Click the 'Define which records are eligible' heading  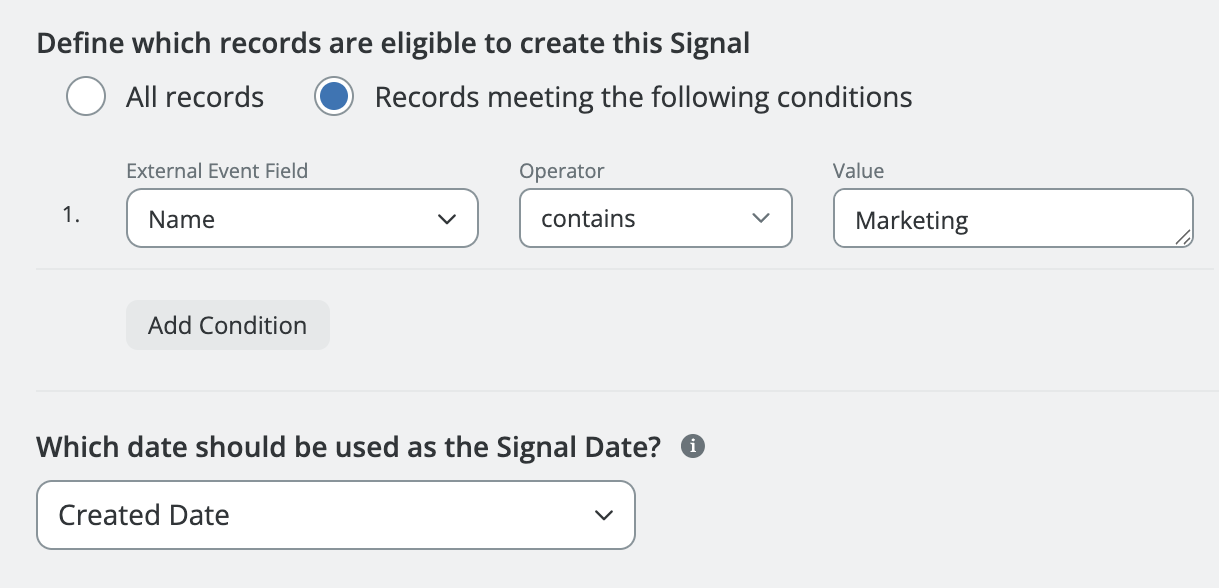pyautogui.click(x=393, y=43)
